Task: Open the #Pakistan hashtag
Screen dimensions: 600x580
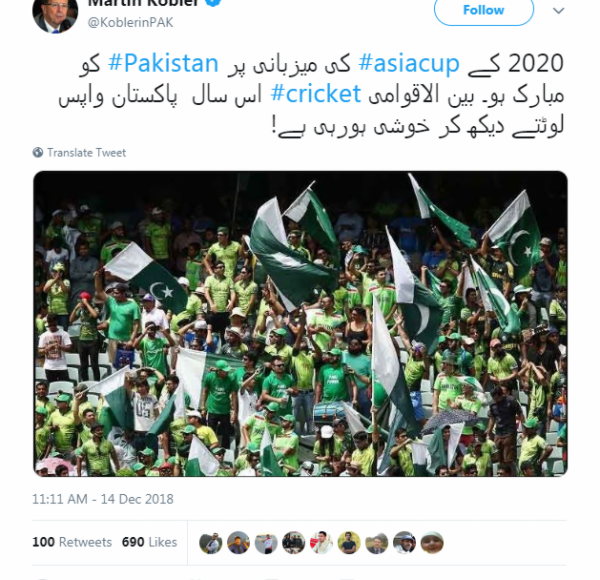Action: [163, 63]
